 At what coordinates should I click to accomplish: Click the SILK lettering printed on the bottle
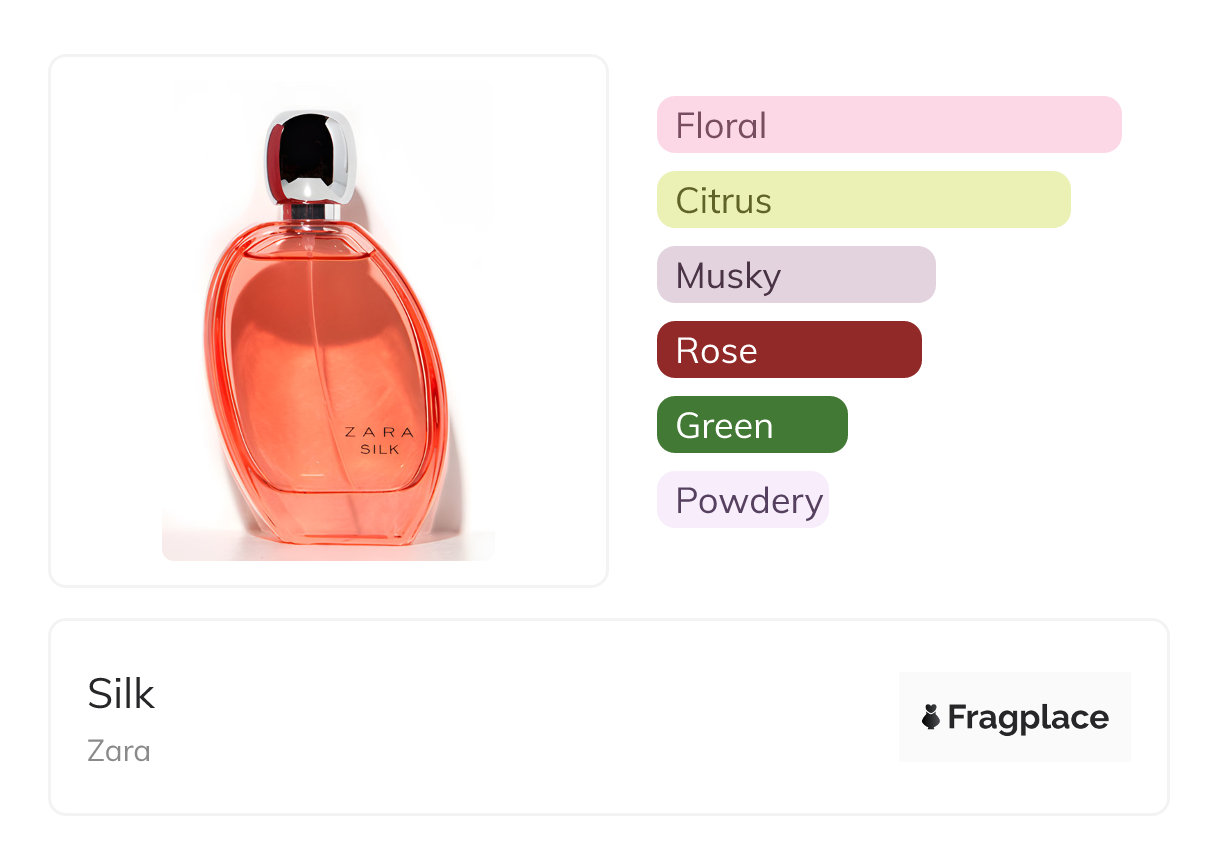(380, 449)
